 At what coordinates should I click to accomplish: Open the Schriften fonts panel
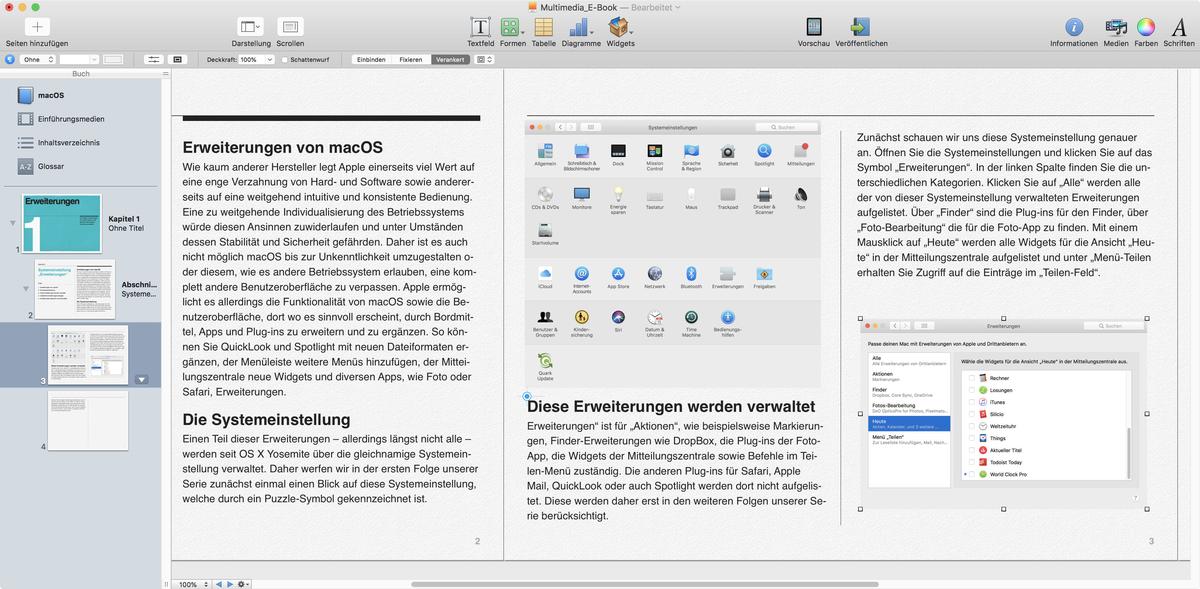pos(1179,27)
